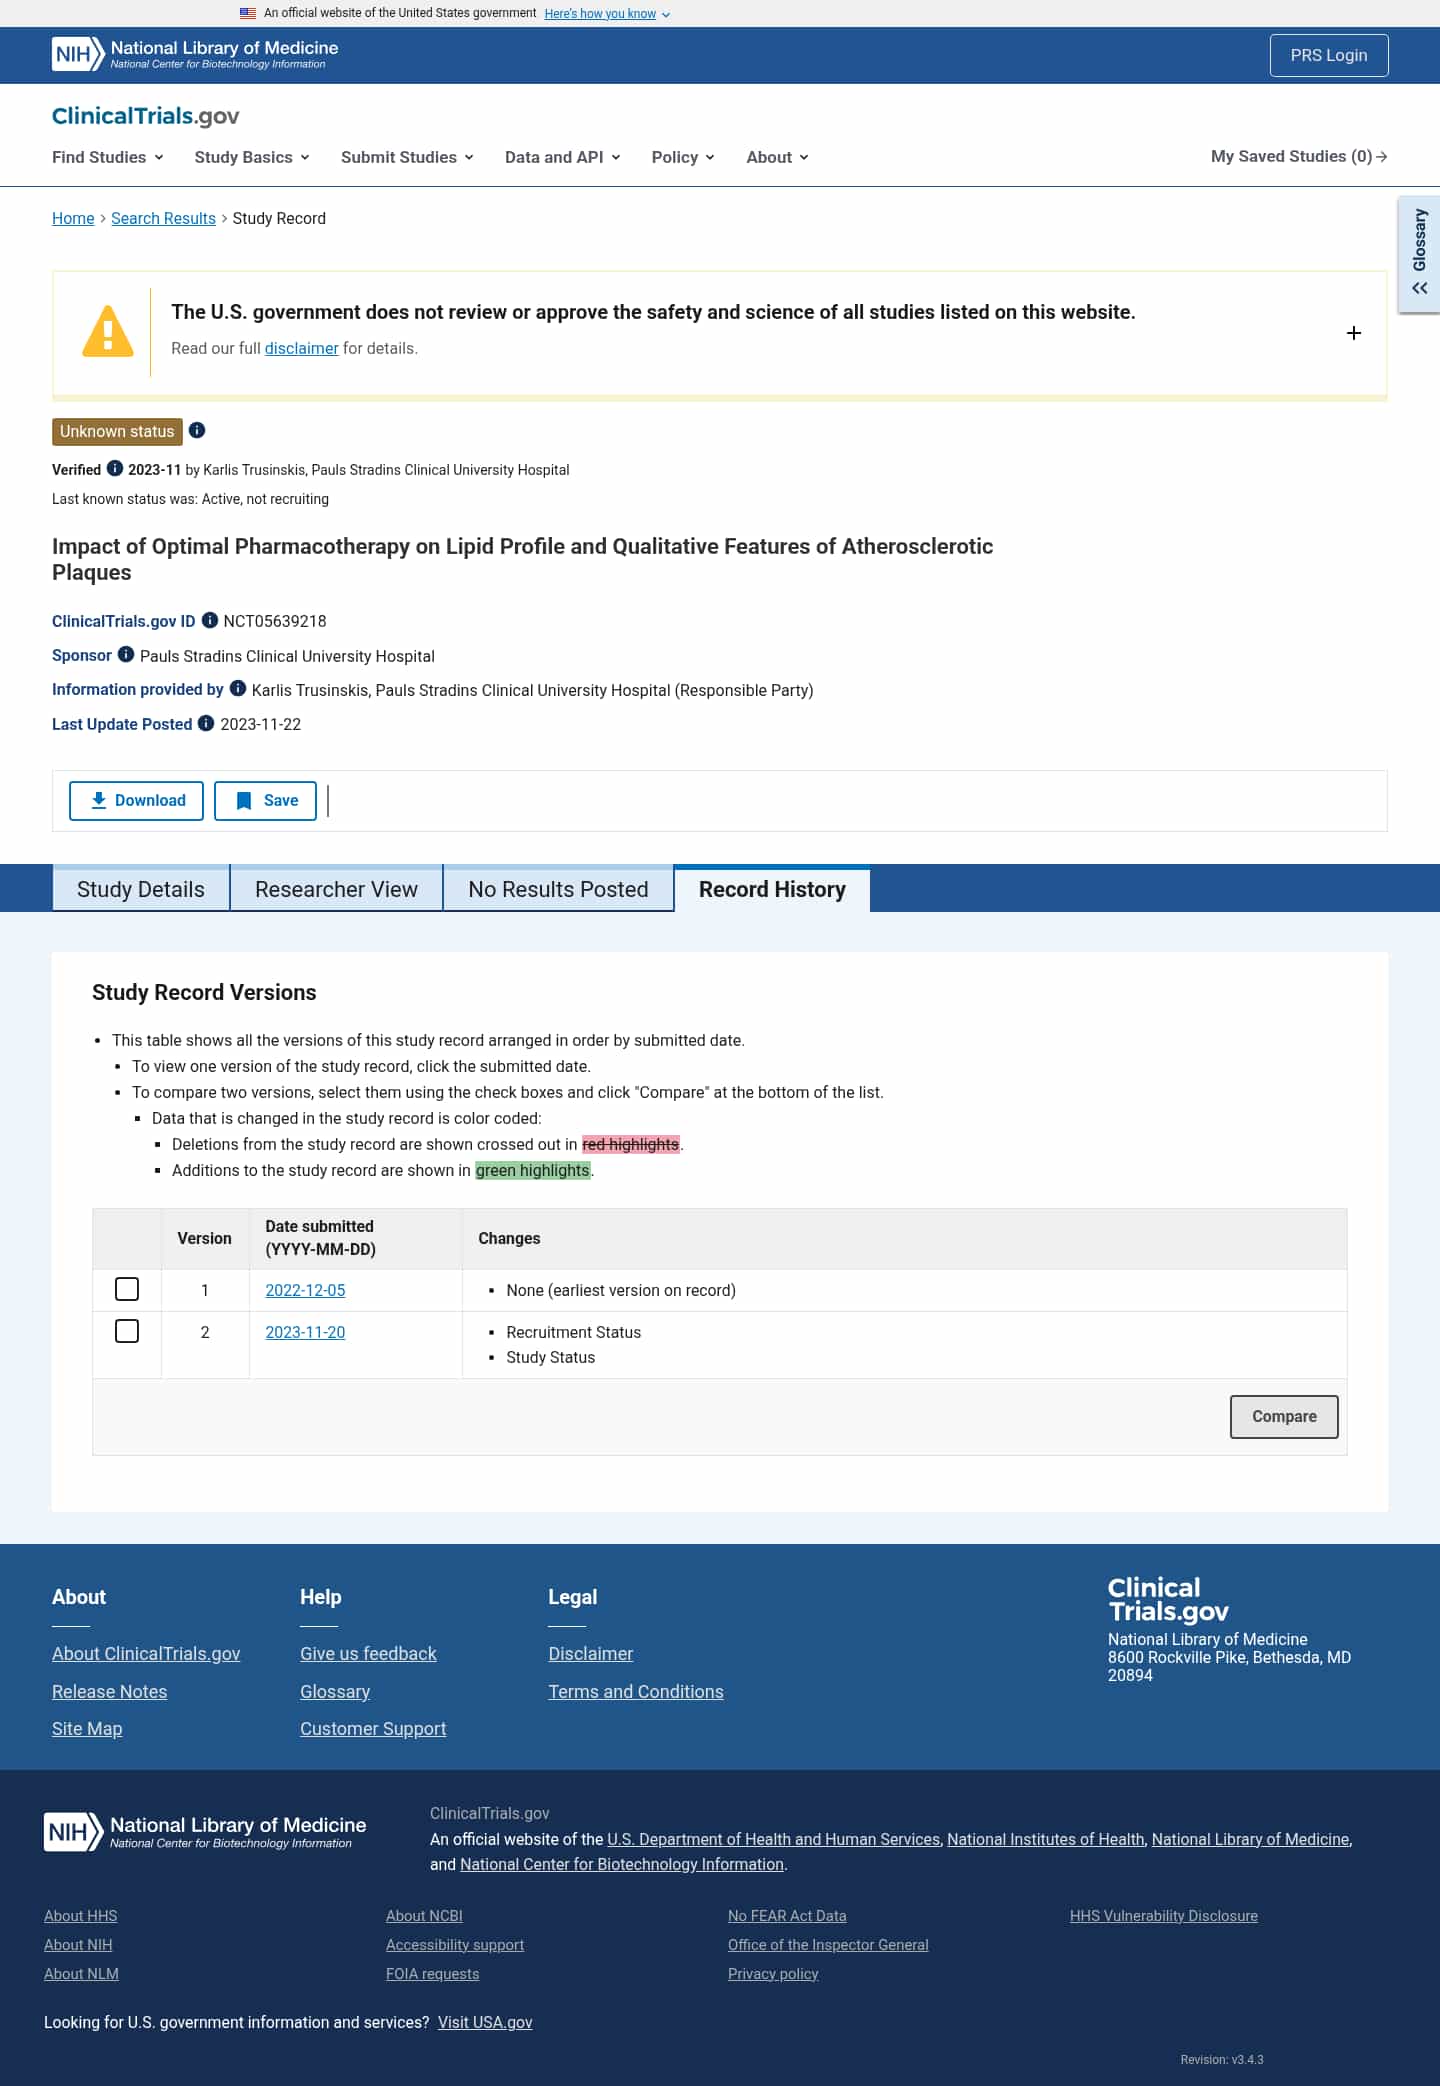This screenshot has height=2086, width=1440.
Task: Go to Home breadcrumb link
Action: 73,218
